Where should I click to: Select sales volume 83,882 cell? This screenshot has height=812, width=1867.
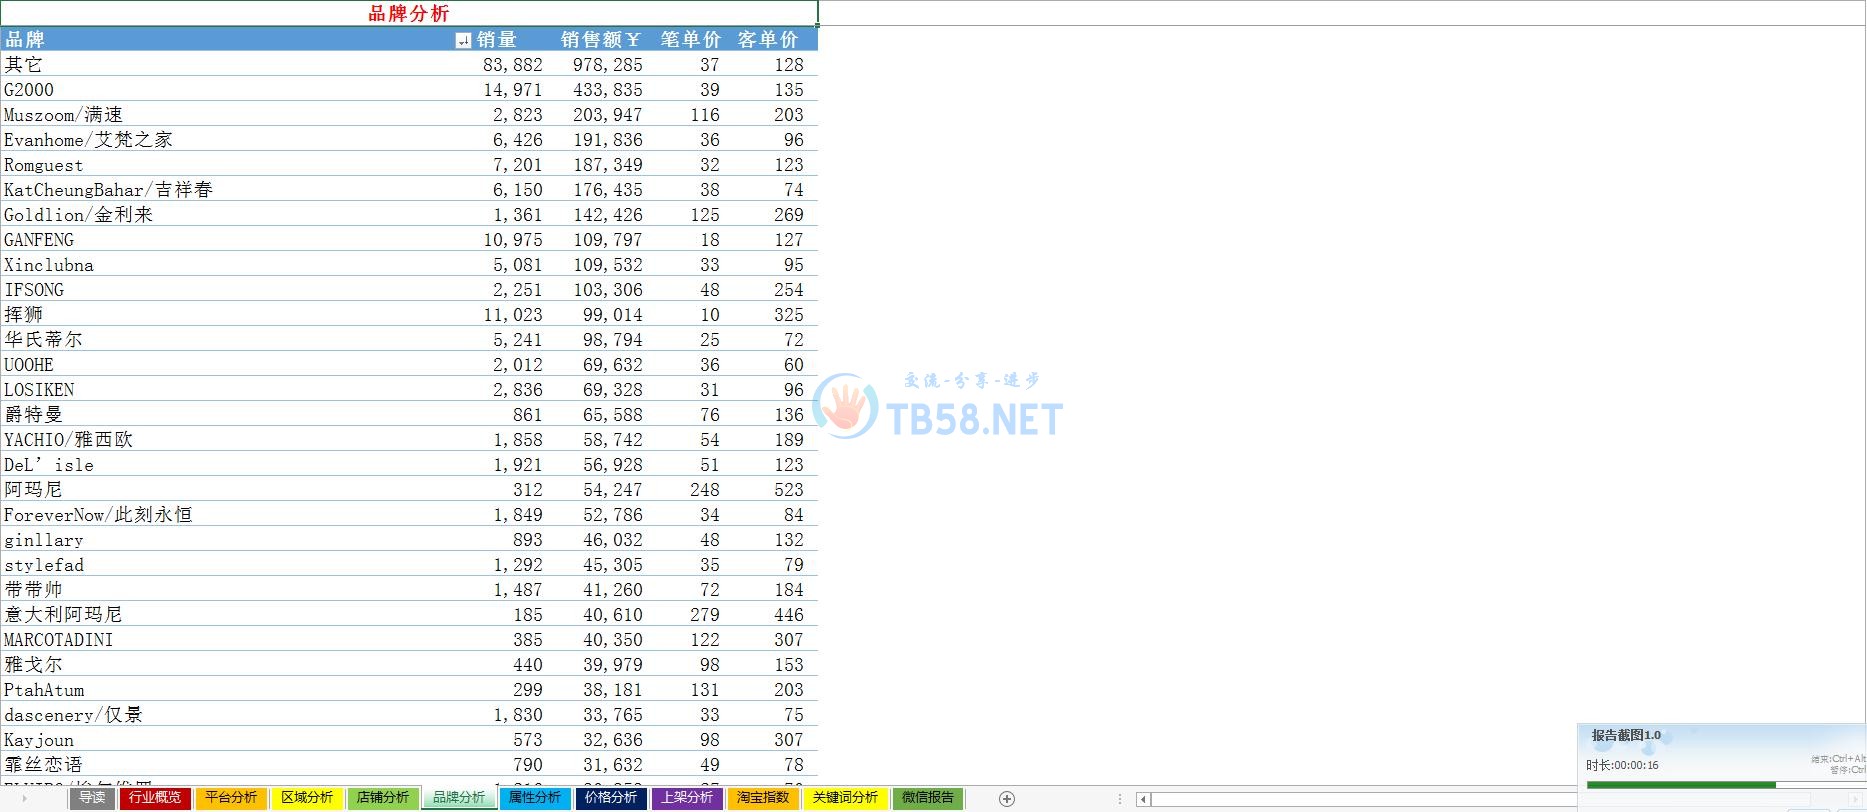pyautogui.click(x=512, y=65)
